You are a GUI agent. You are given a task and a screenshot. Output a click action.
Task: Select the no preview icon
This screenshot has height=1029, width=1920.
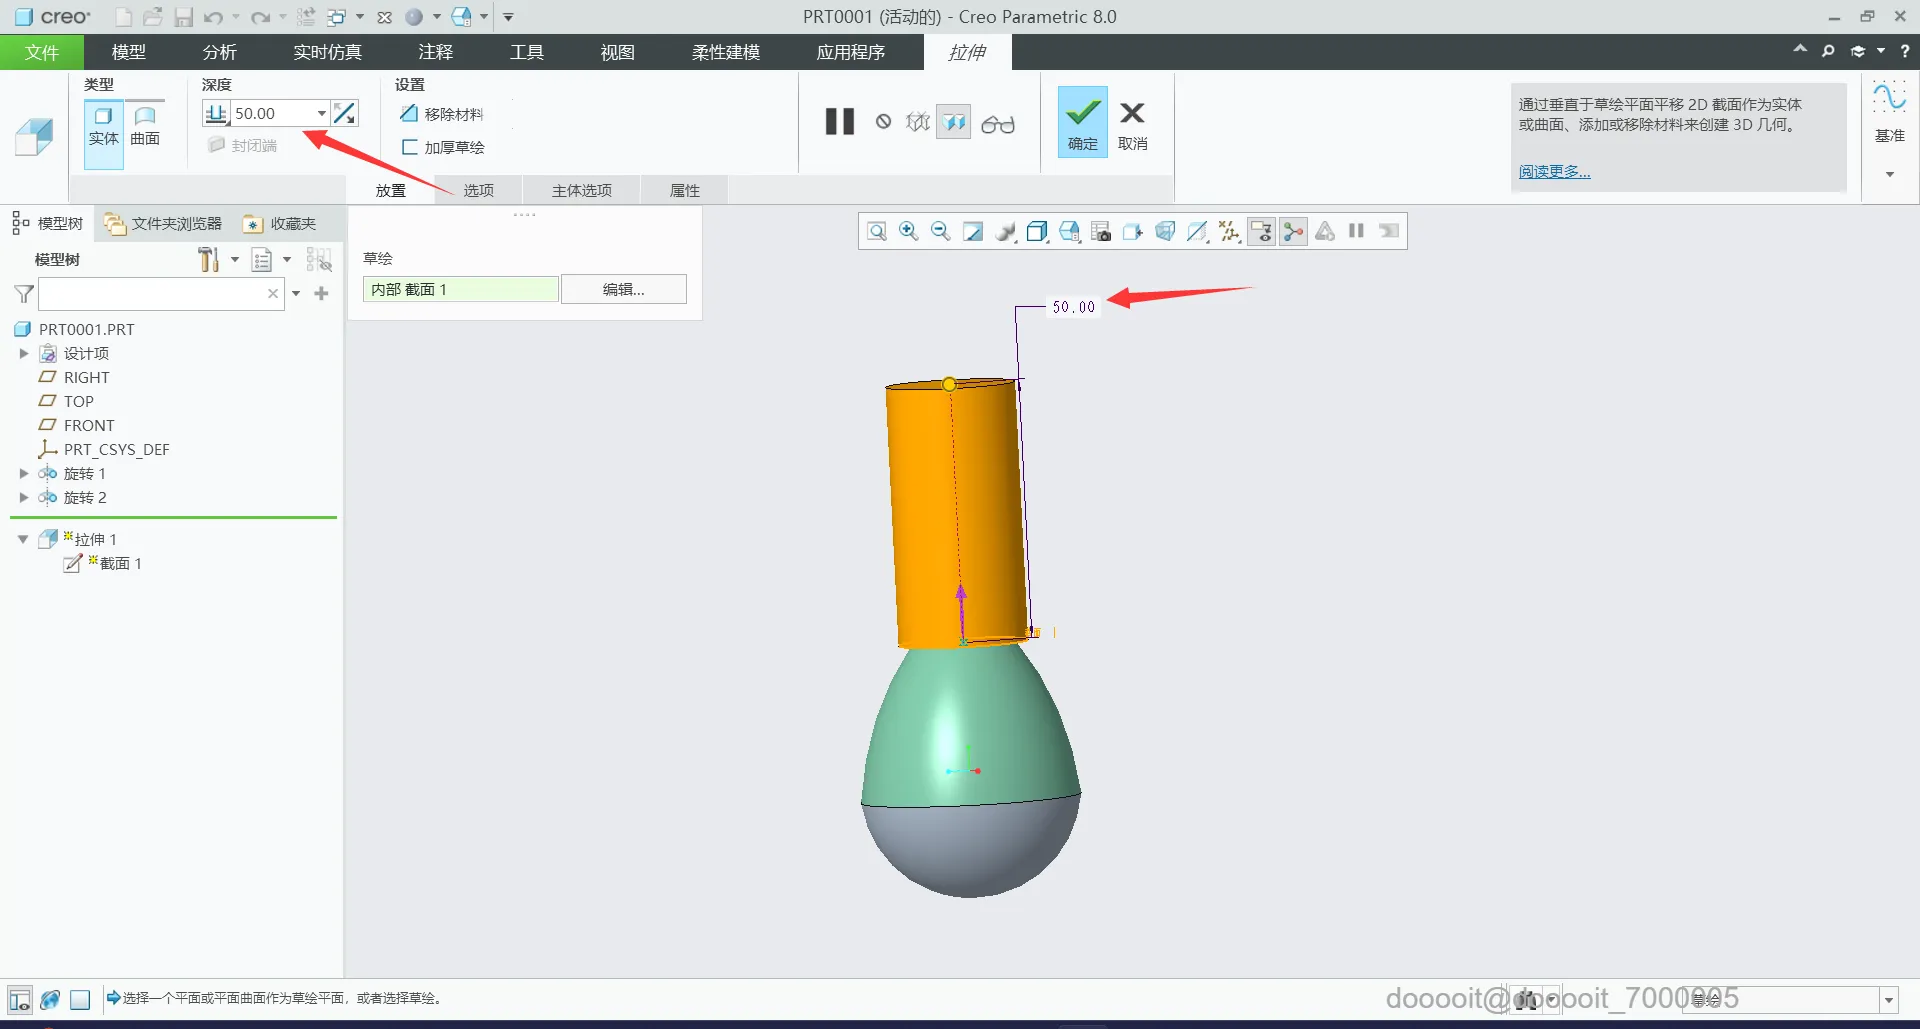(883, 122)
